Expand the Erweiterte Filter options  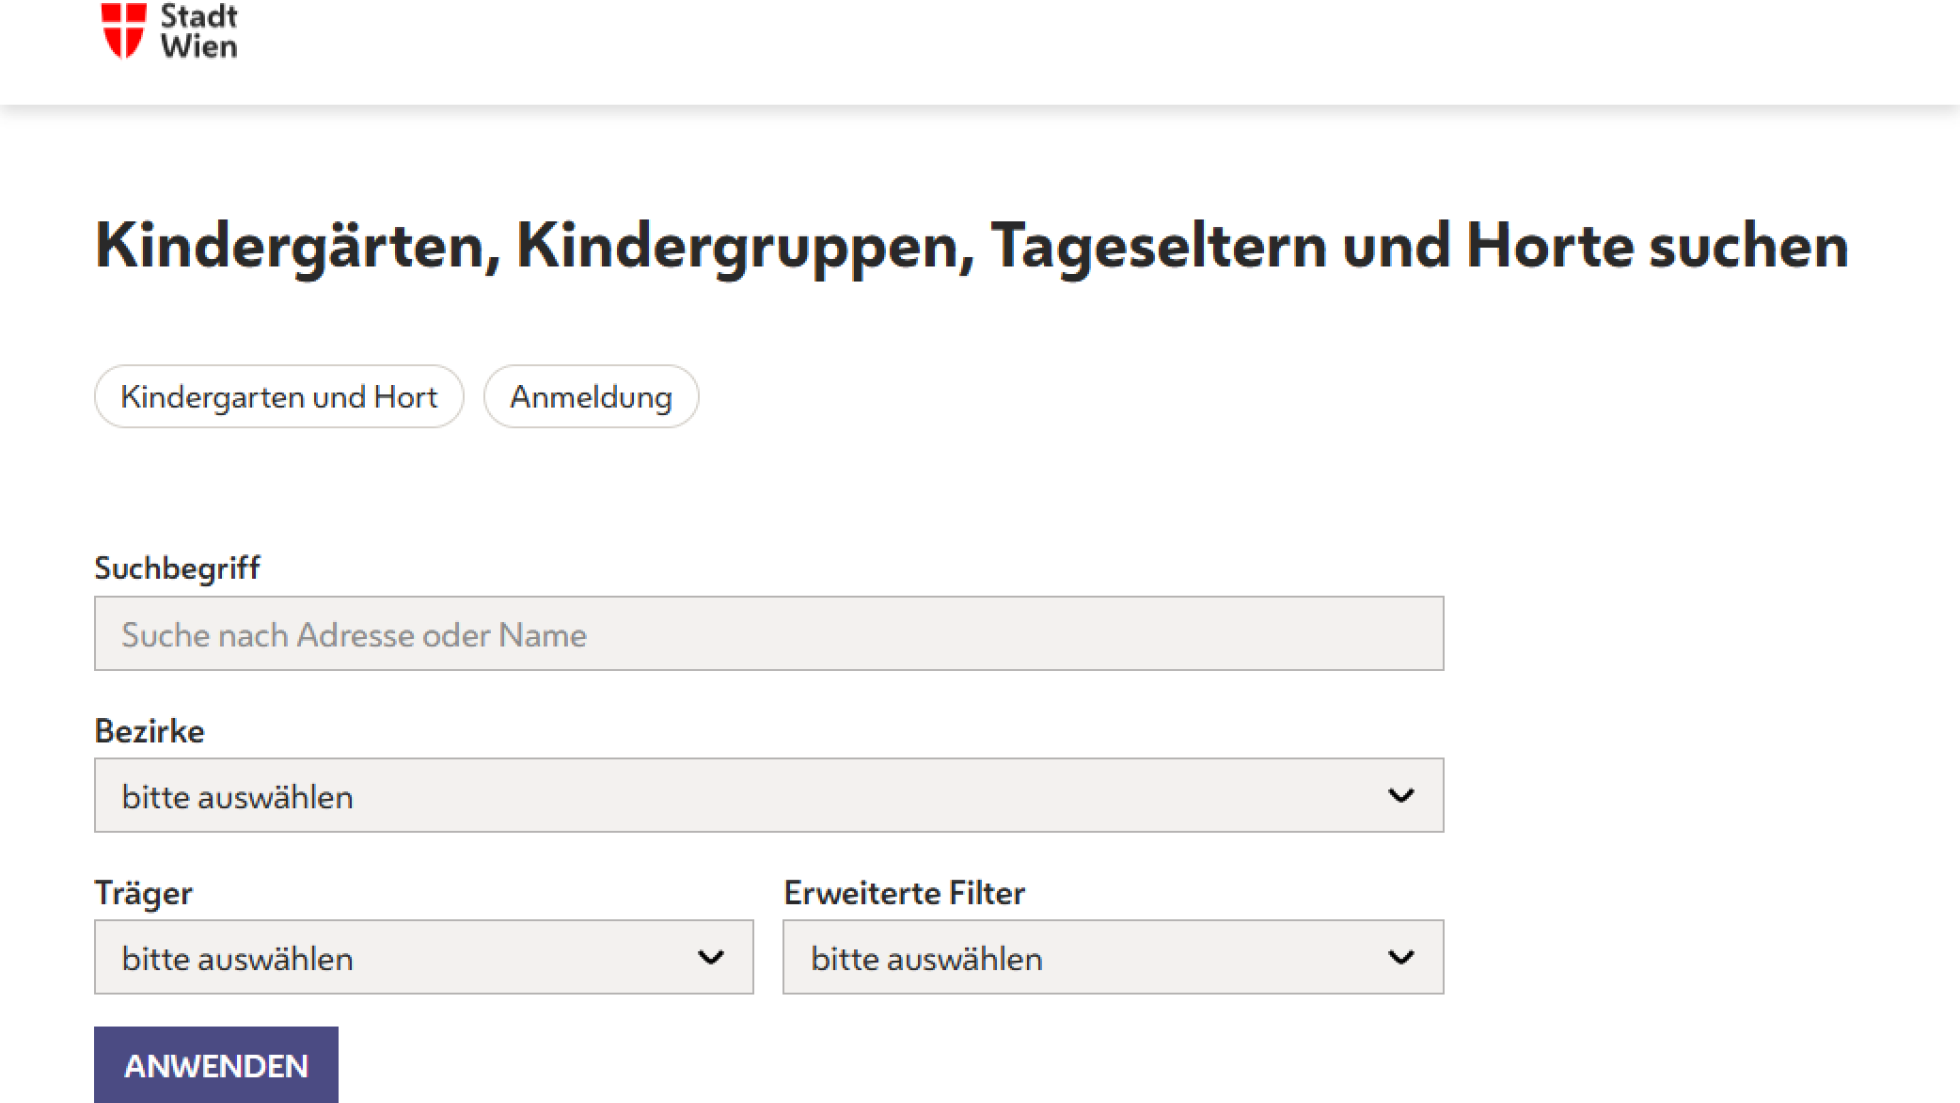click(1112, 957)
